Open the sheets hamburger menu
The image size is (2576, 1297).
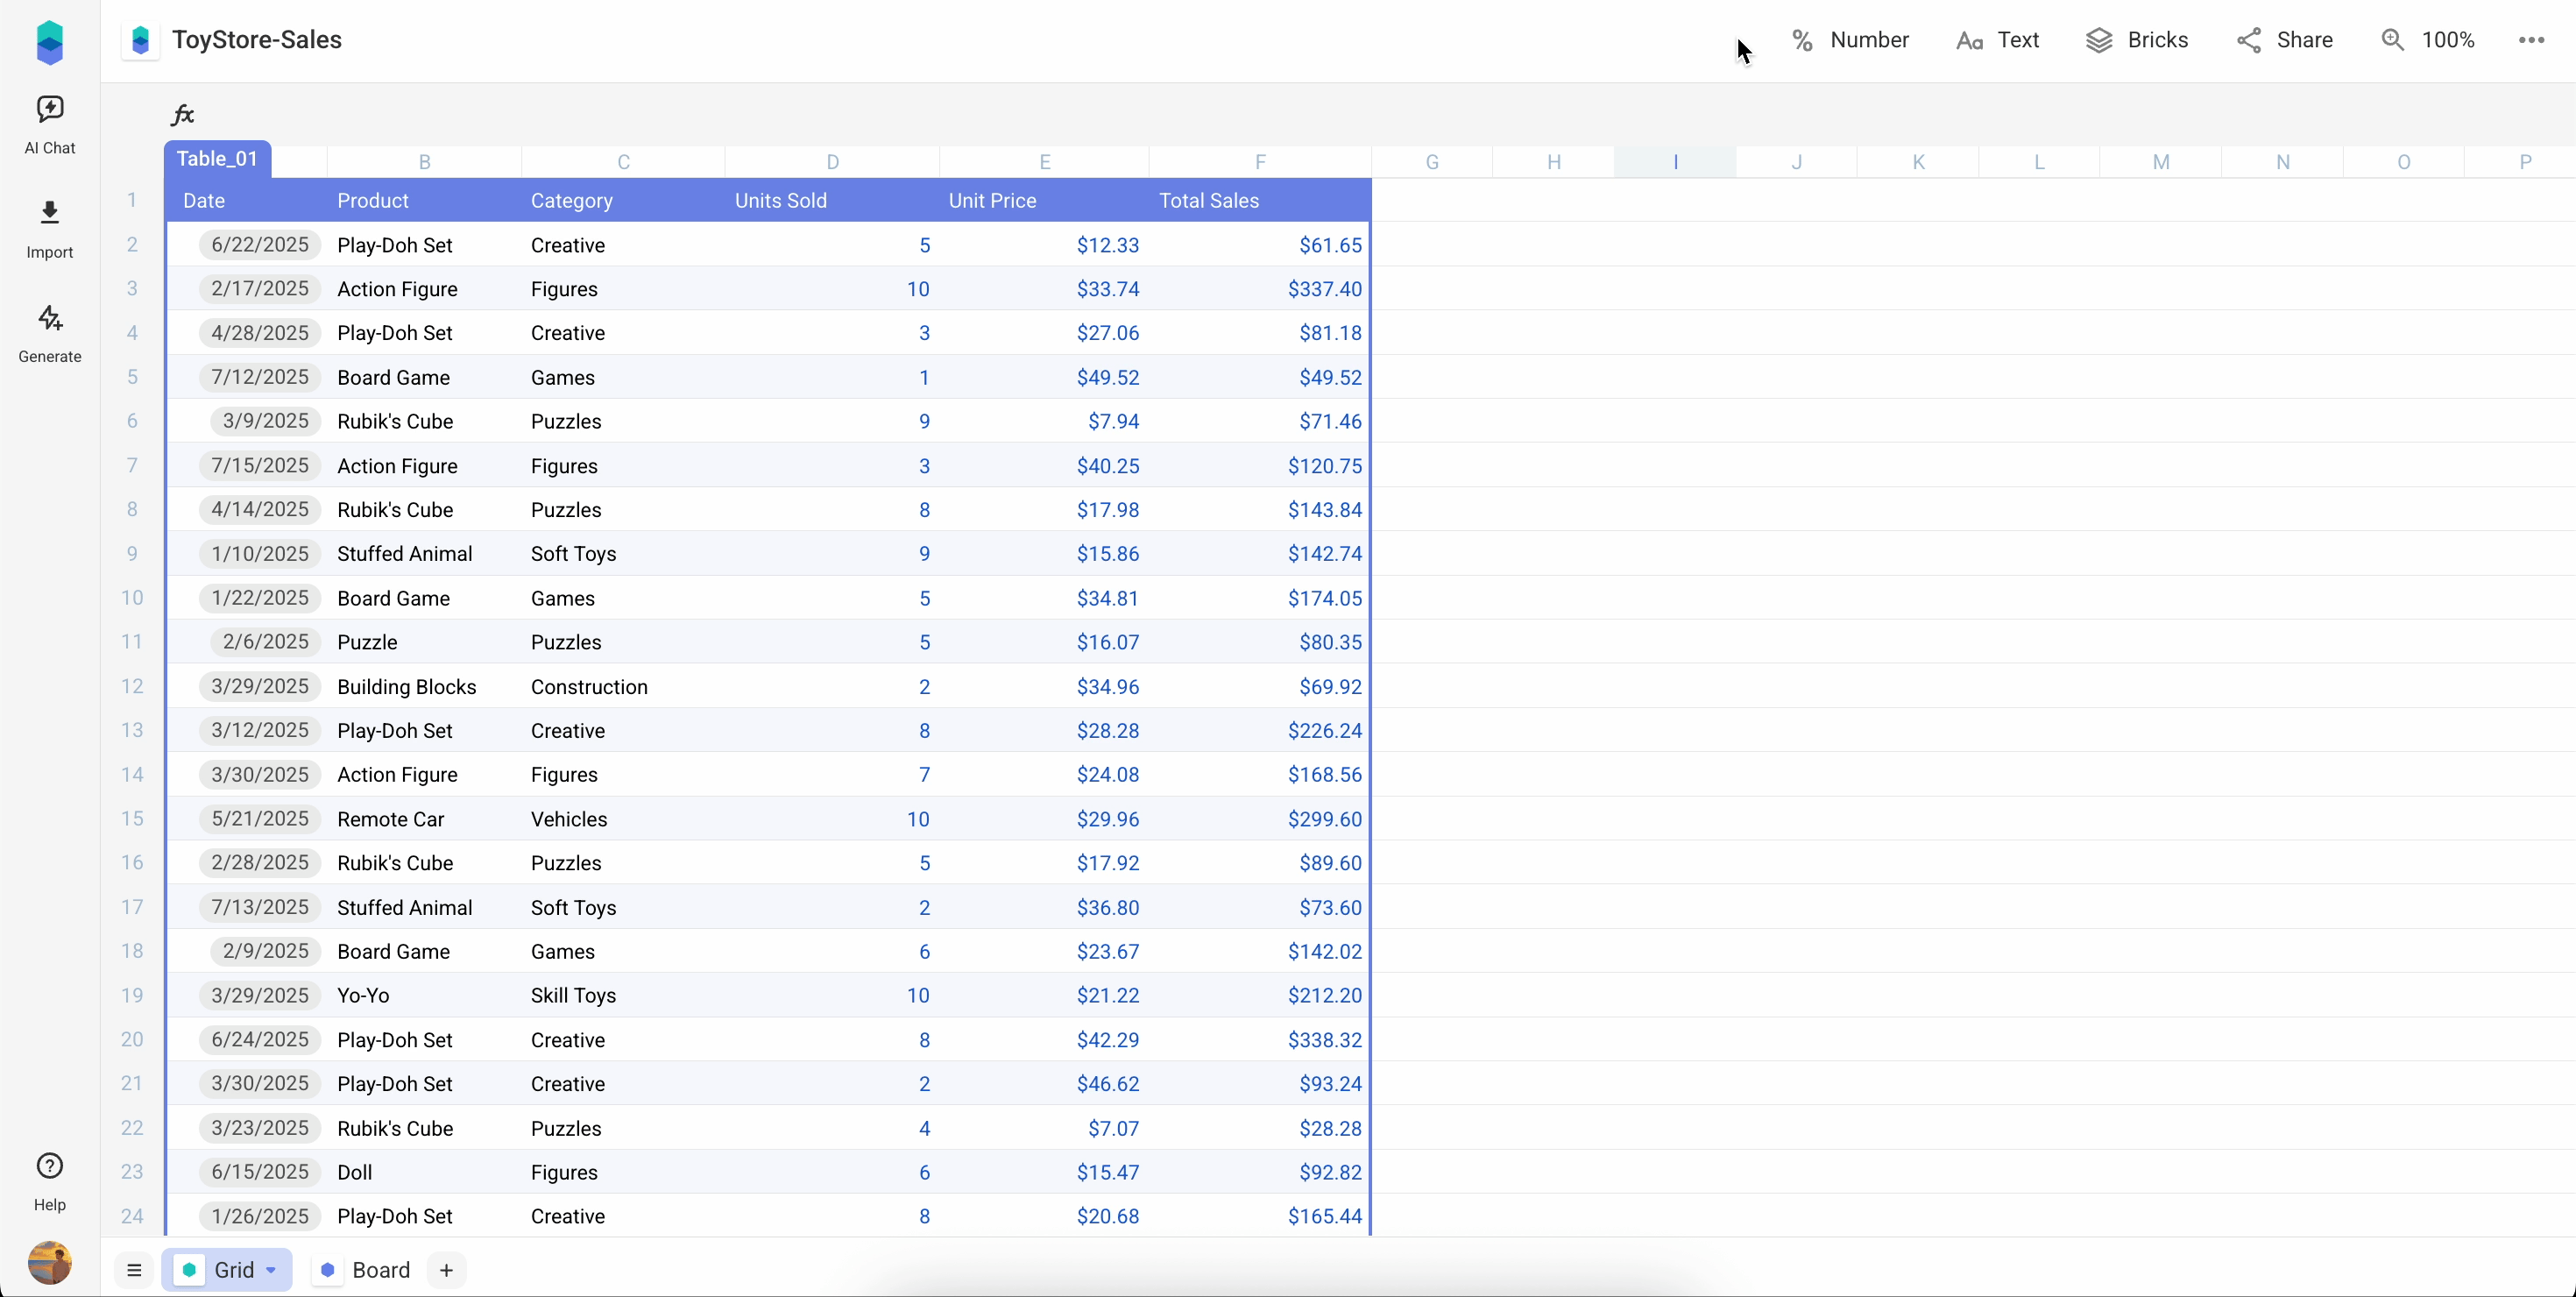(x=134, y=1269)
